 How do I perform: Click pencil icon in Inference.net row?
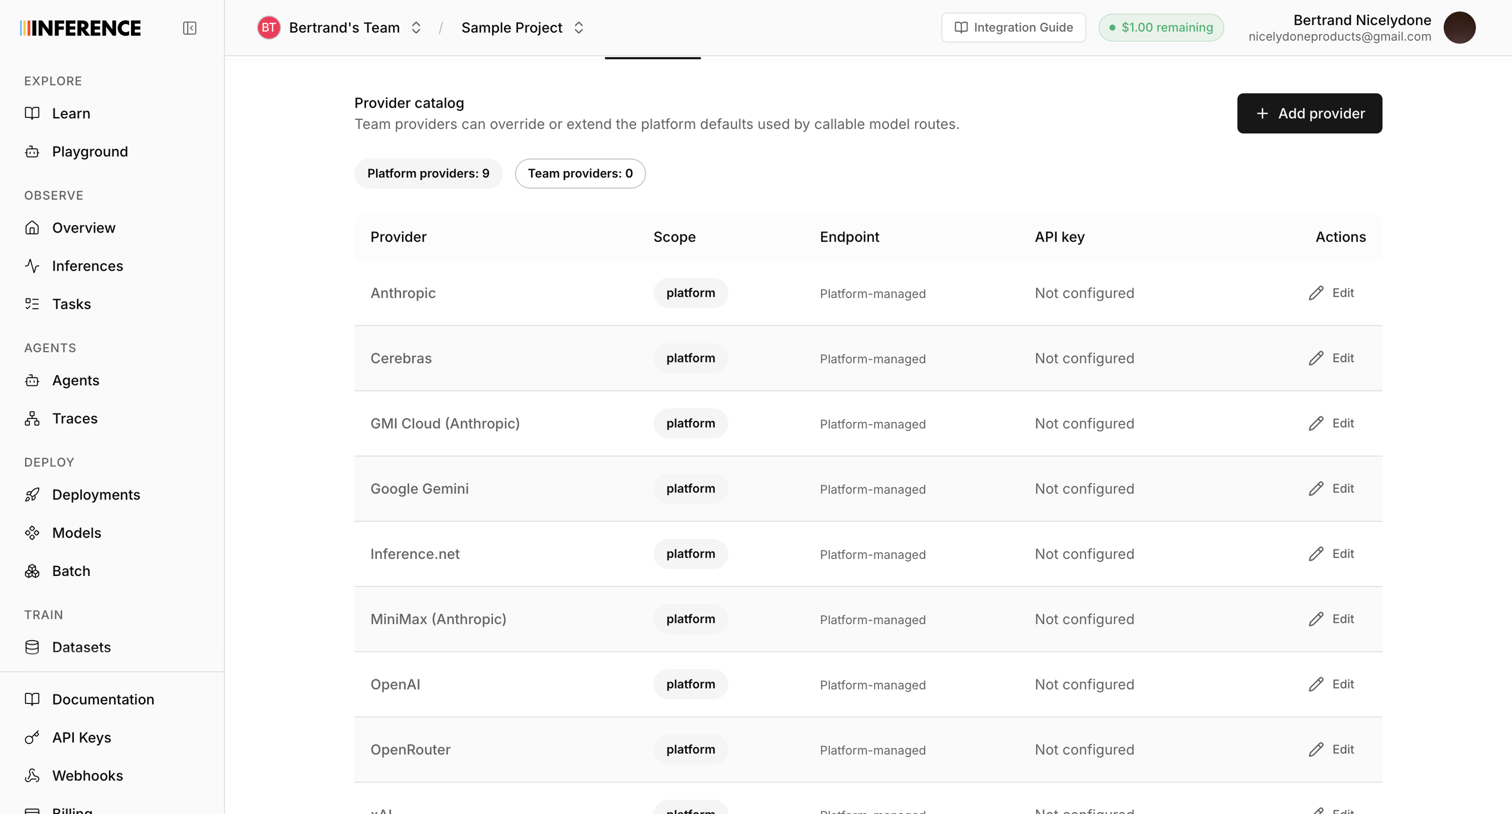[x=1316, y=553]
